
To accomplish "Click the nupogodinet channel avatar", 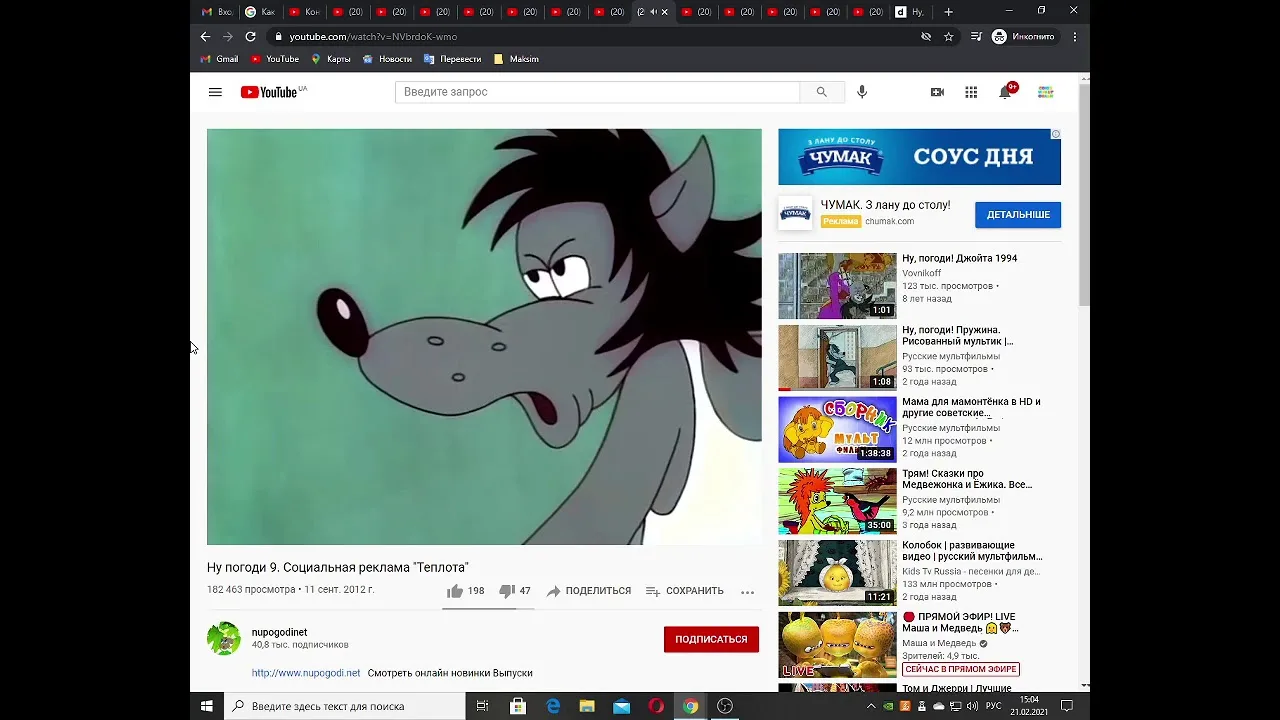I will point(224,638).
